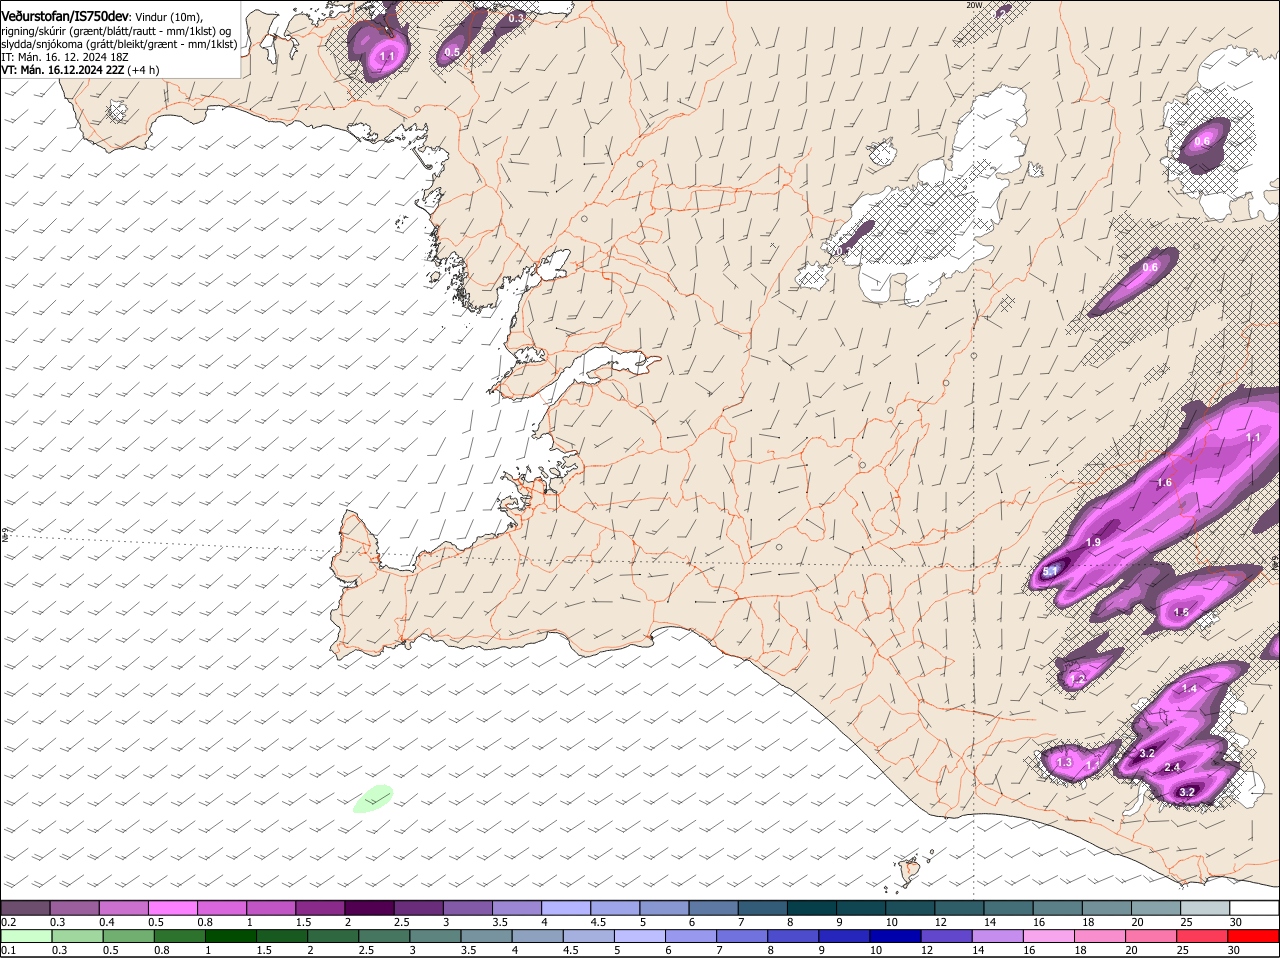
Task: Click the 1.3 snowfall value on the map
Action: point(1064,762)
